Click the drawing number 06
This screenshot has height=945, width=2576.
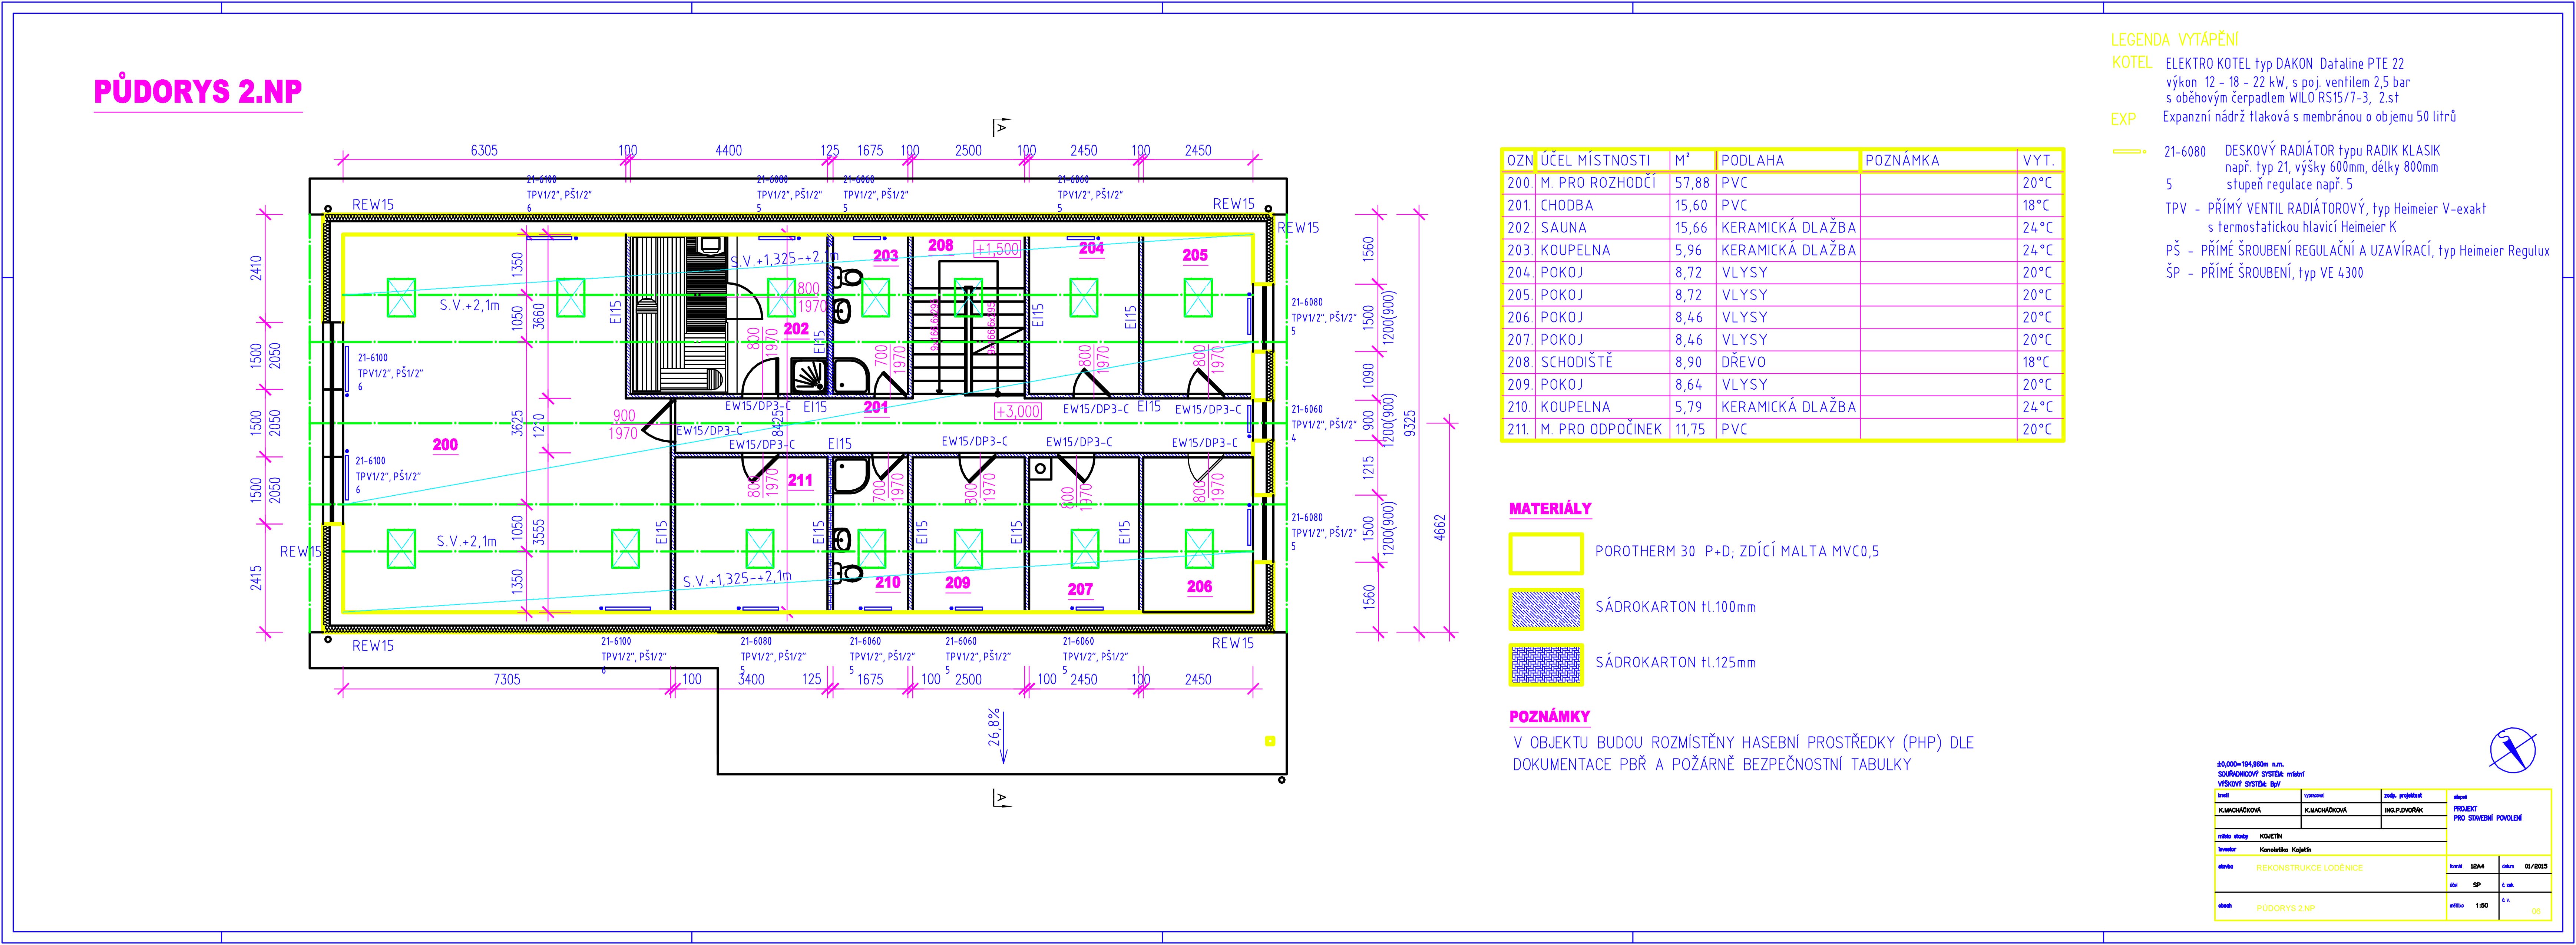pyautogui.click(x=2536, y=911)
